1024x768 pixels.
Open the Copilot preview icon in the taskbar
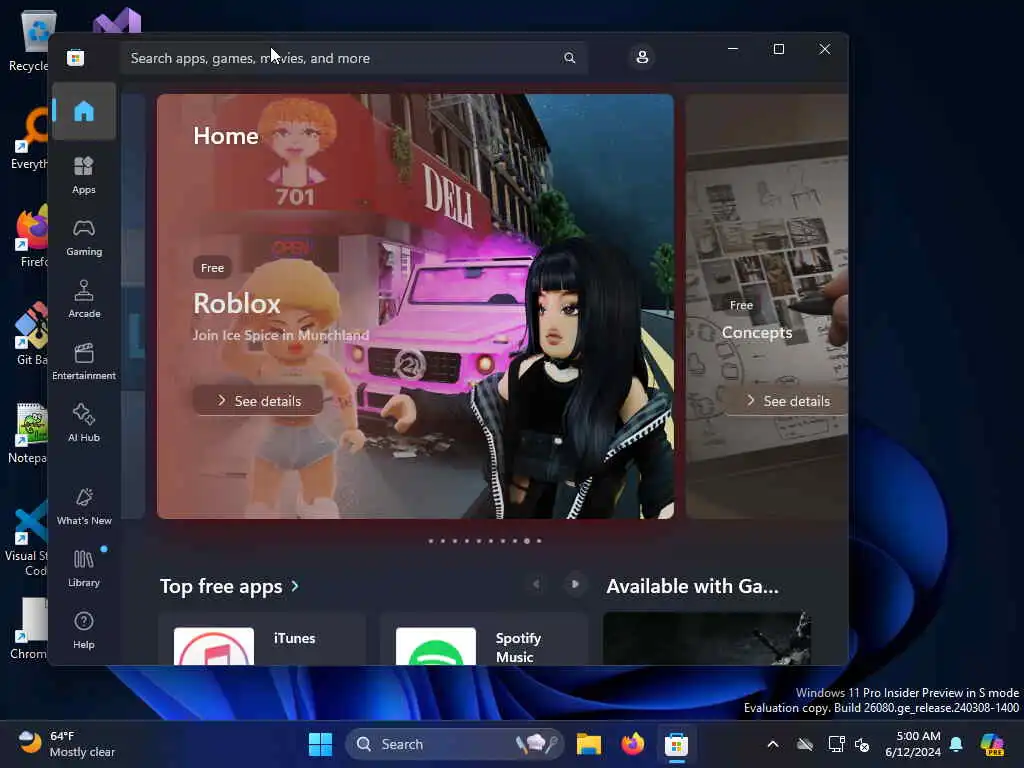pos(992,744)
